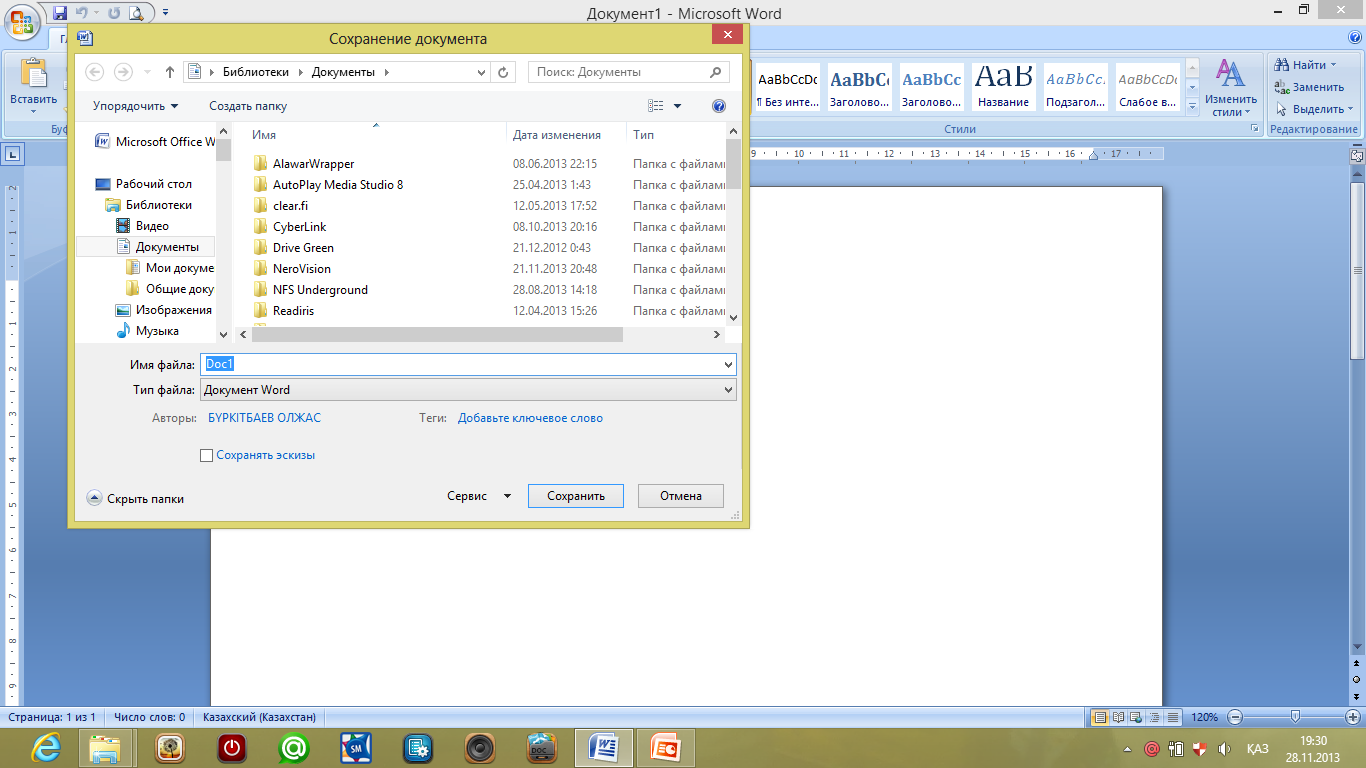Click the dialog Help question mark icon
Viewport: 1366px width, 768px height.
(718, 106)
